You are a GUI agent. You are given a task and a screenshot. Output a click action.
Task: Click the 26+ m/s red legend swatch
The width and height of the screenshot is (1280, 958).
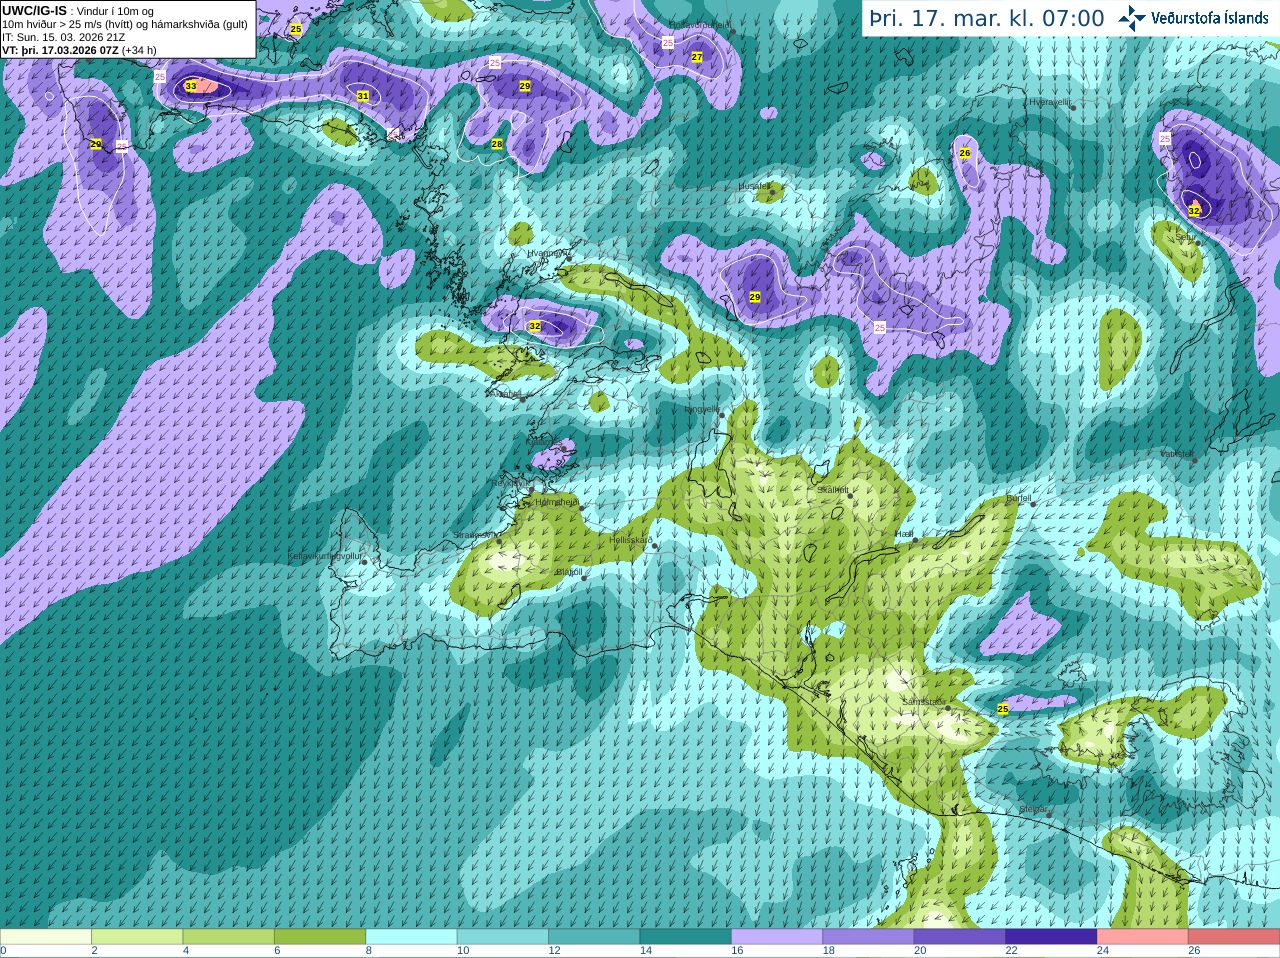pyautogui.click(x=1234, y=936)
